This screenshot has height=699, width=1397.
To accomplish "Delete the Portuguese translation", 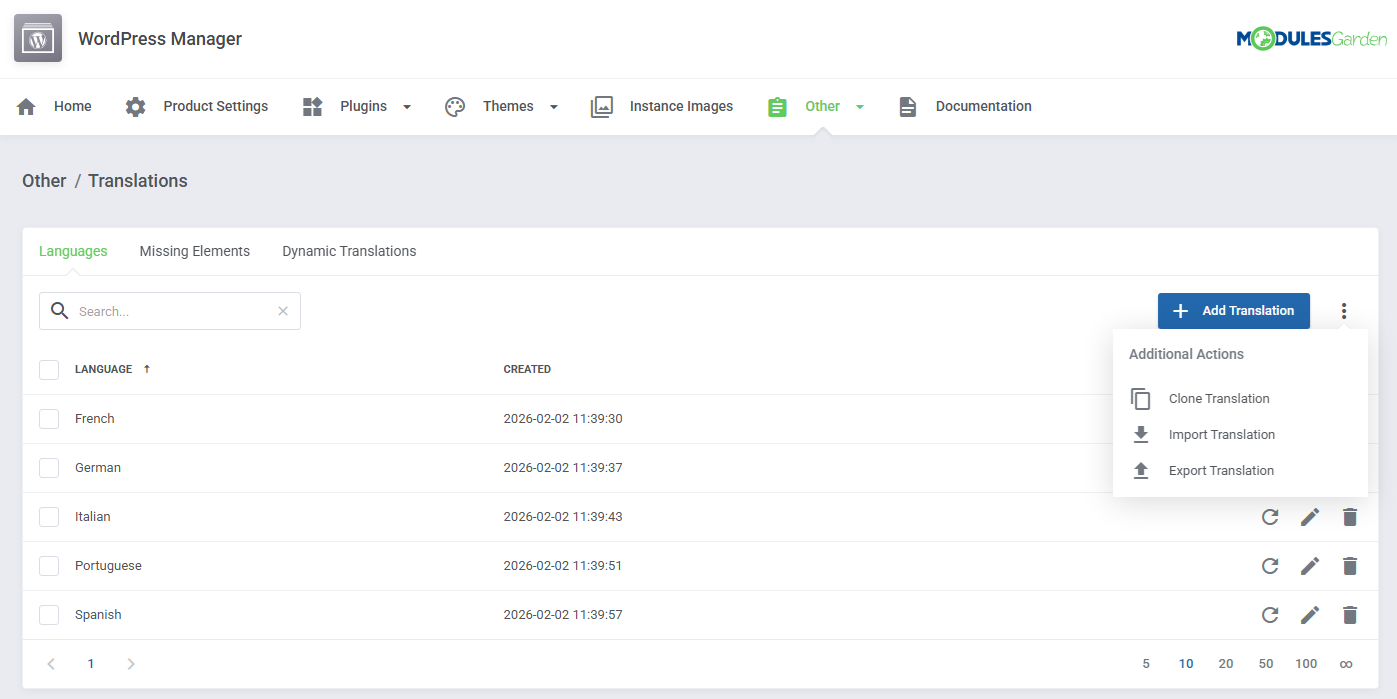I will (x=1350, y=565).
